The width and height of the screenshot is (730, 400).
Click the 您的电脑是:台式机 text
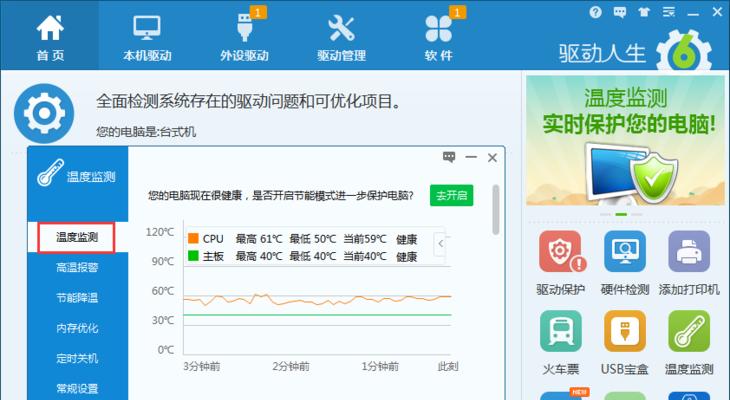(146, 132)
